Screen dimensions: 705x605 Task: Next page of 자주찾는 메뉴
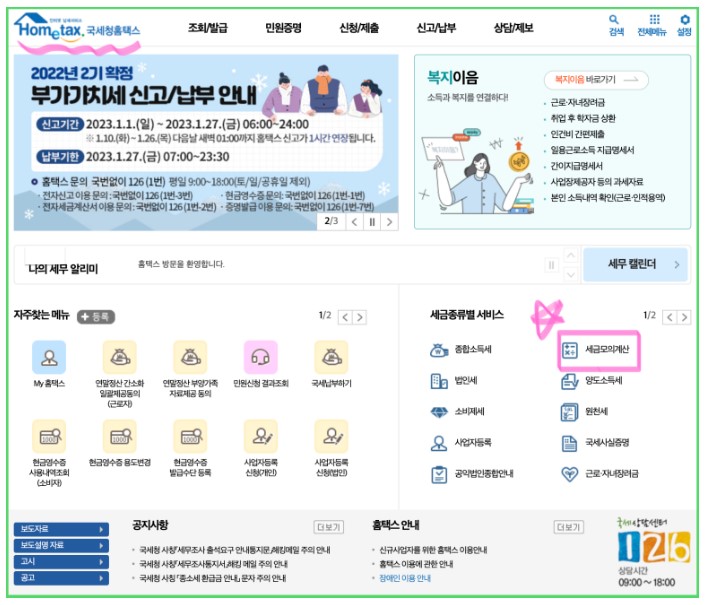click(360, 317)
